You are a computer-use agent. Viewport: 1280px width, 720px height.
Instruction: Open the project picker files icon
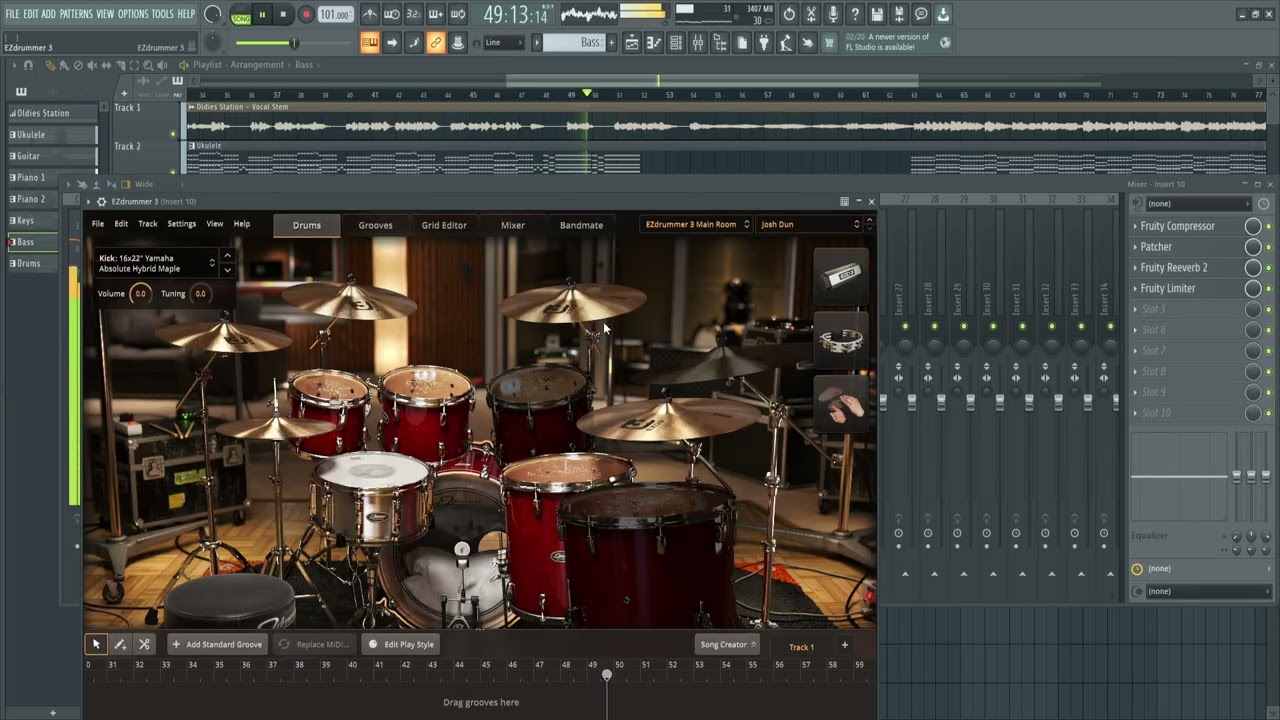742,43
